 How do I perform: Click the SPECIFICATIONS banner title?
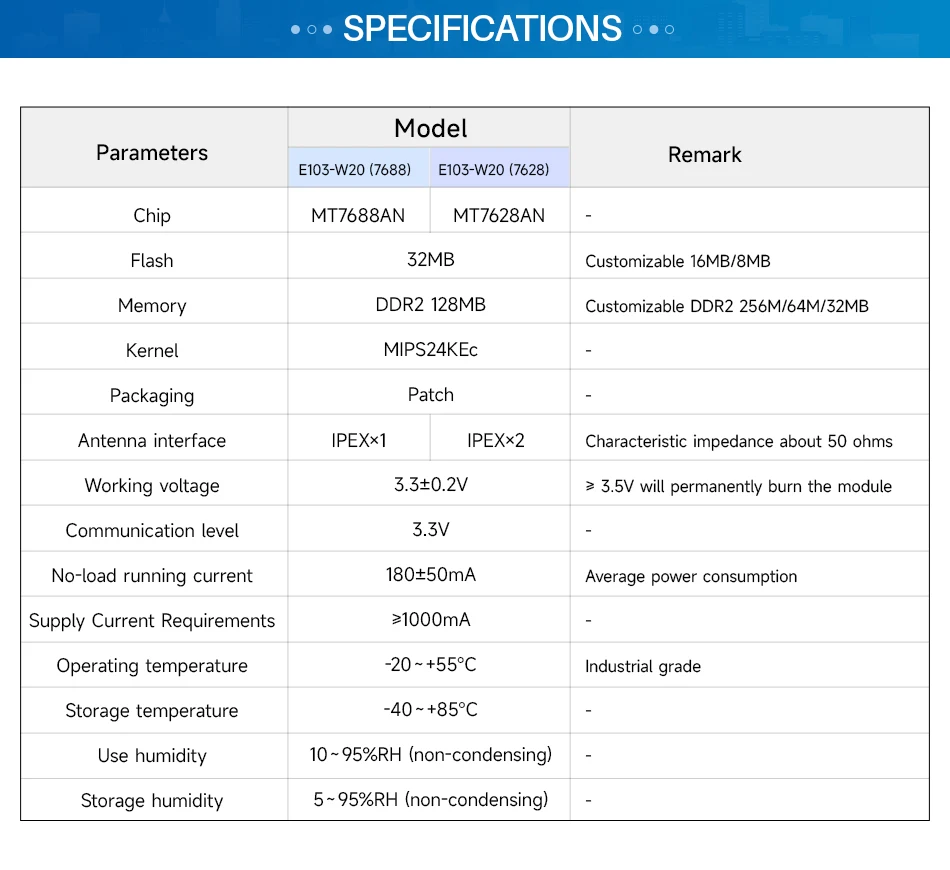coord(482,29)
